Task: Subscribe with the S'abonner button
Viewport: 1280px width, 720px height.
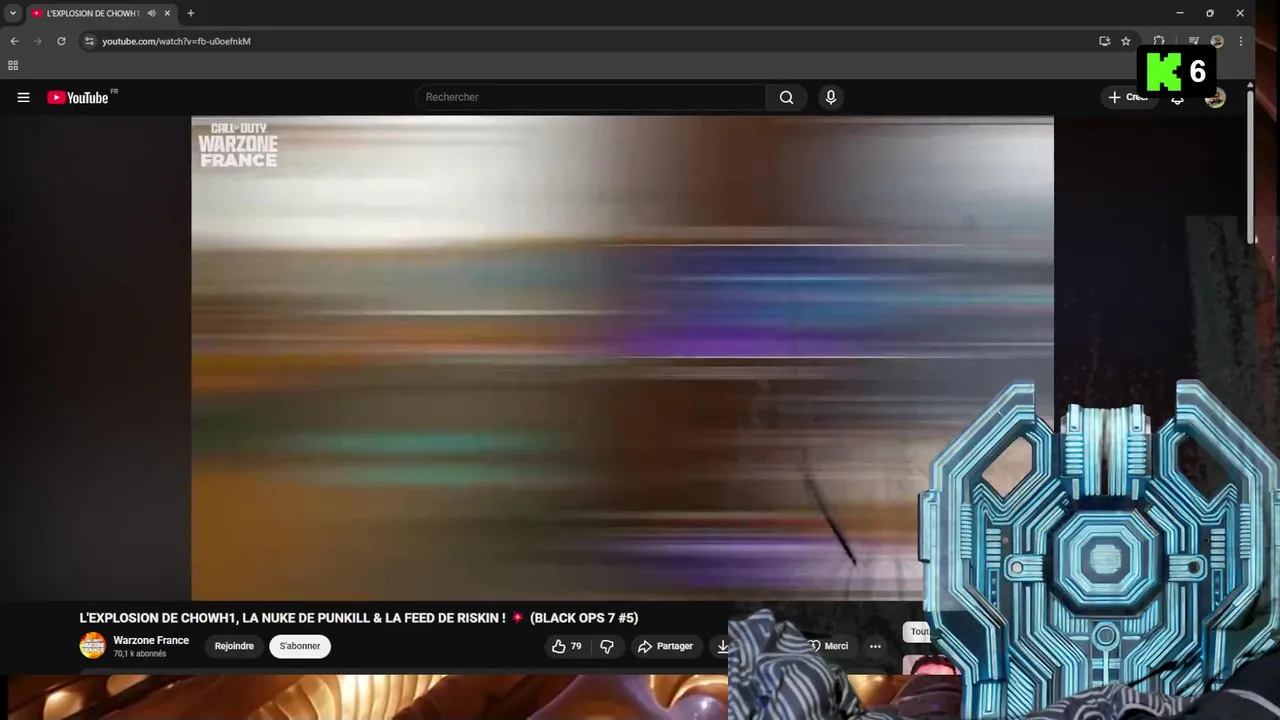Action: 300,646
